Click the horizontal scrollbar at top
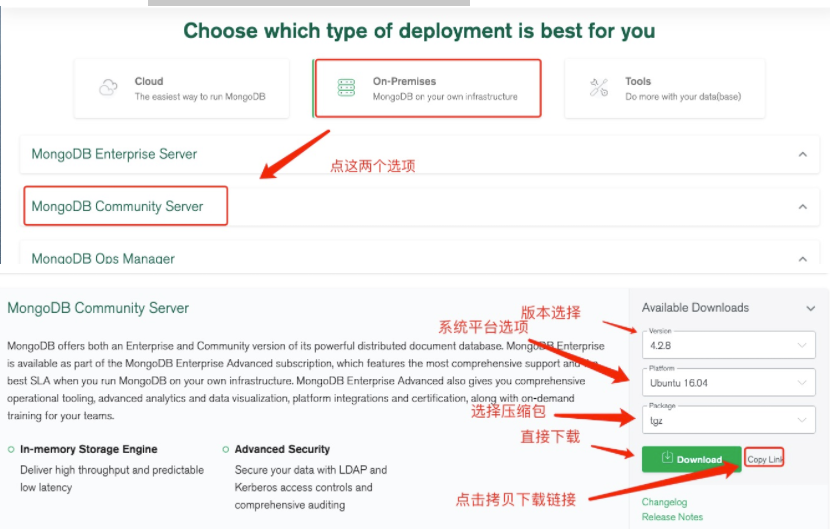Image resolution: width=831 pixels, height=531 pixels. (x=308, y=3)
